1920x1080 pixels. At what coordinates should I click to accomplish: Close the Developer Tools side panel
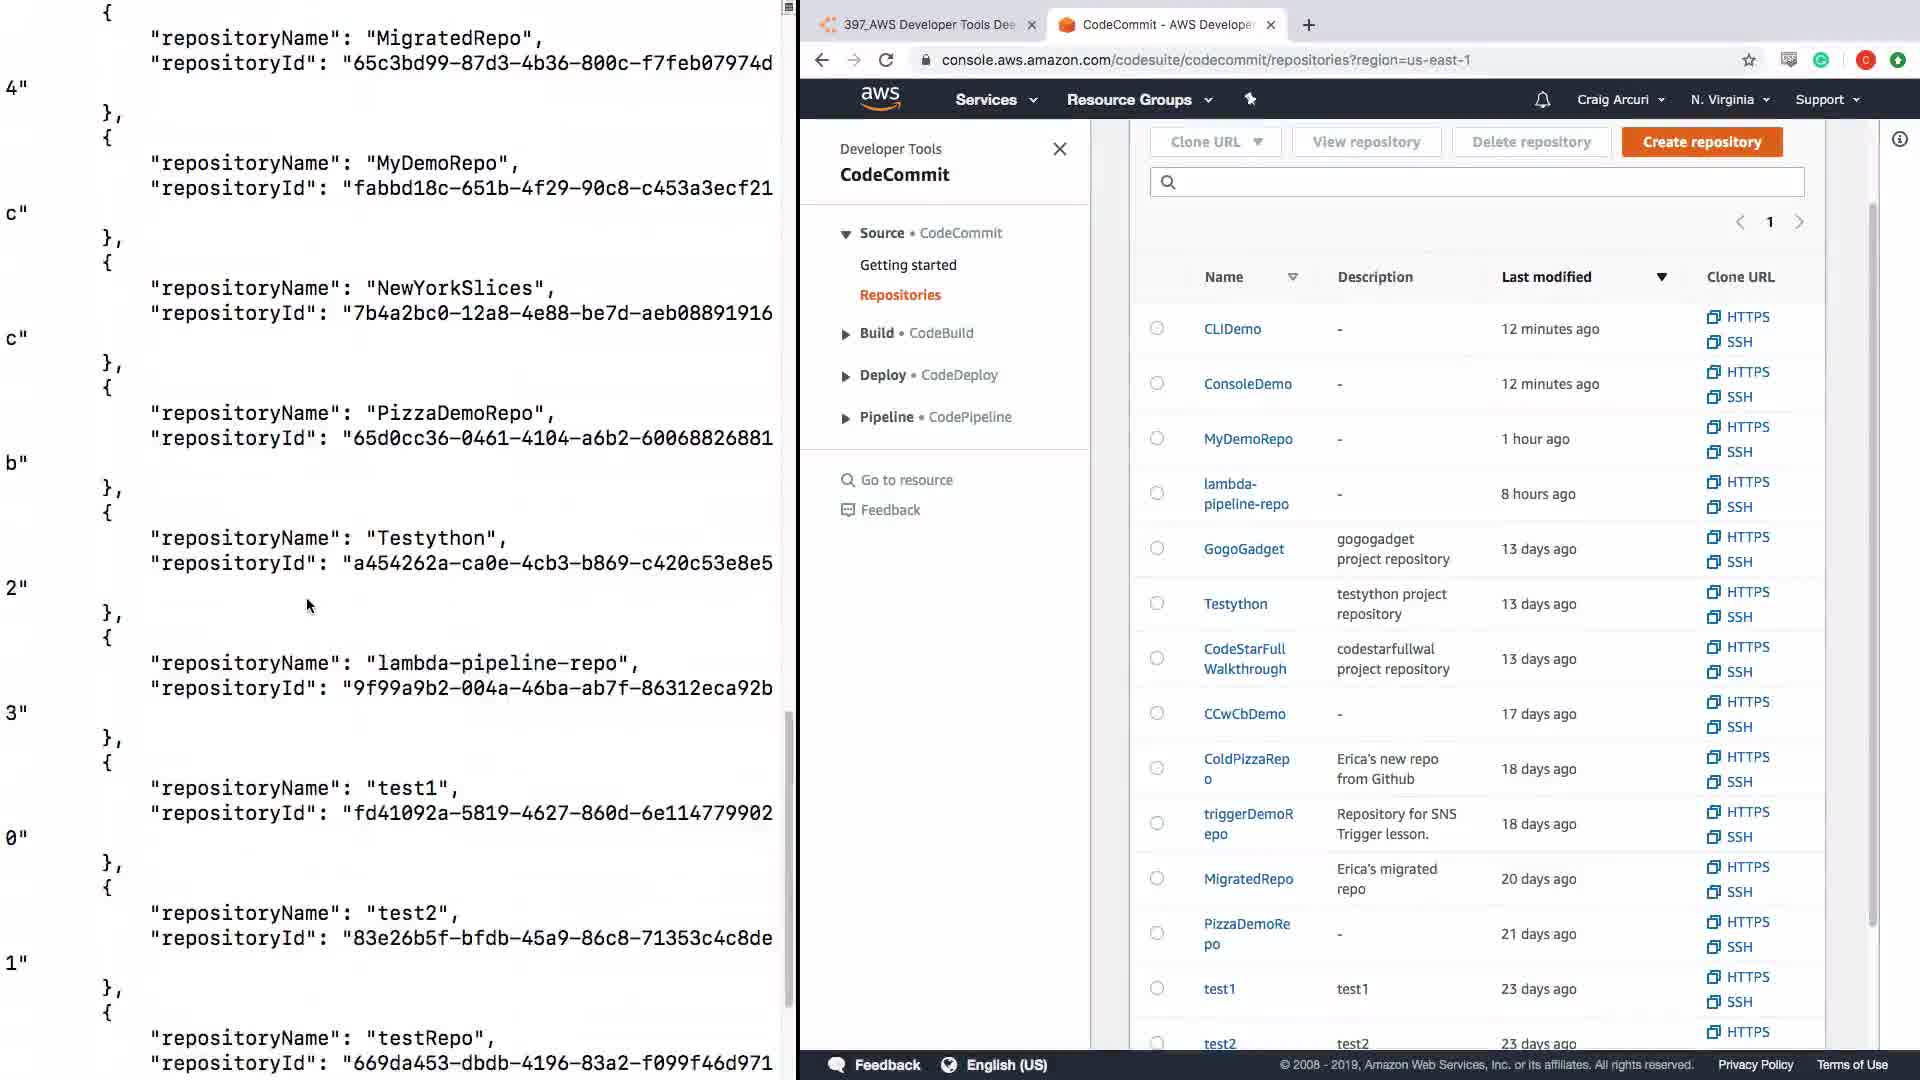click(1060, 149)
